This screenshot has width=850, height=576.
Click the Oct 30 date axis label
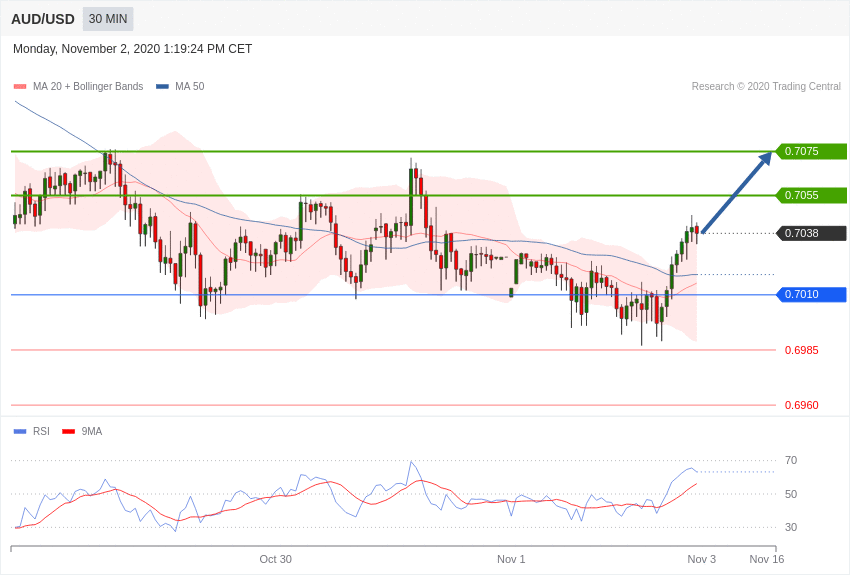click(275, 559)
